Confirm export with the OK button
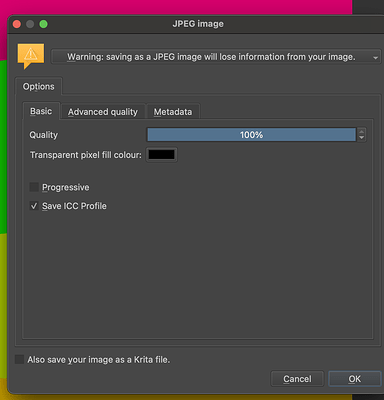 pyautogui.click(x=355, y=379)
